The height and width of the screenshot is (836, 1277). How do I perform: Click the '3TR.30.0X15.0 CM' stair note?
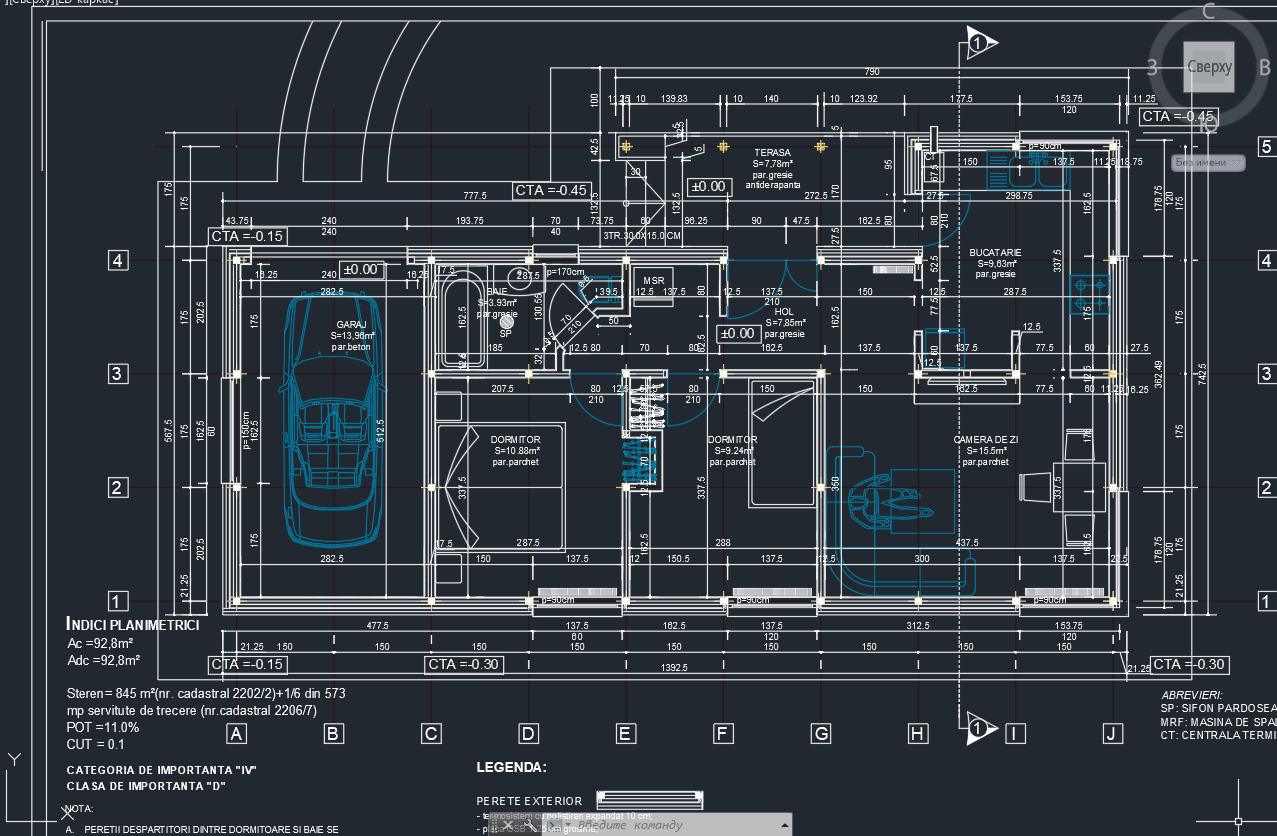pos(641,236)
